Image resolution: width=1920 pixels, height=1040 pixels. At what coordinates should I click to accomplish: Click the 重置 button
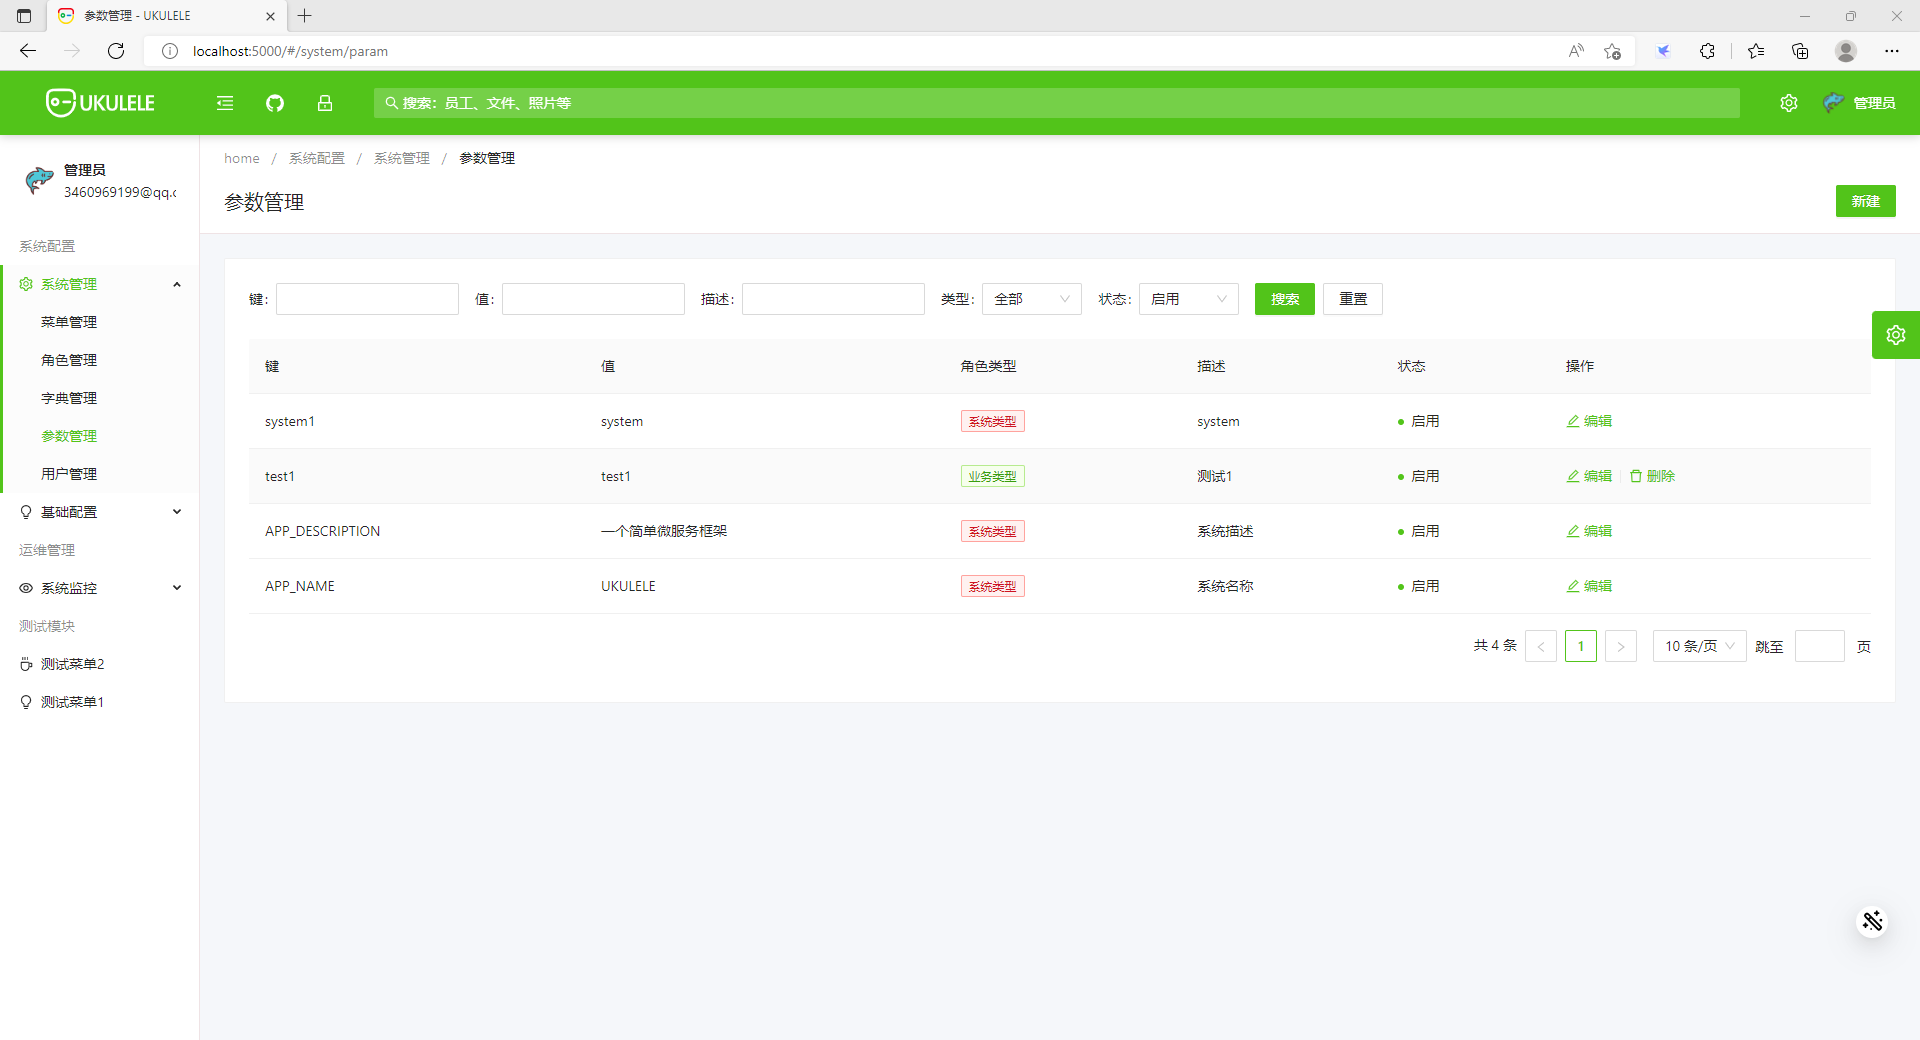[x=1353, y=299]
